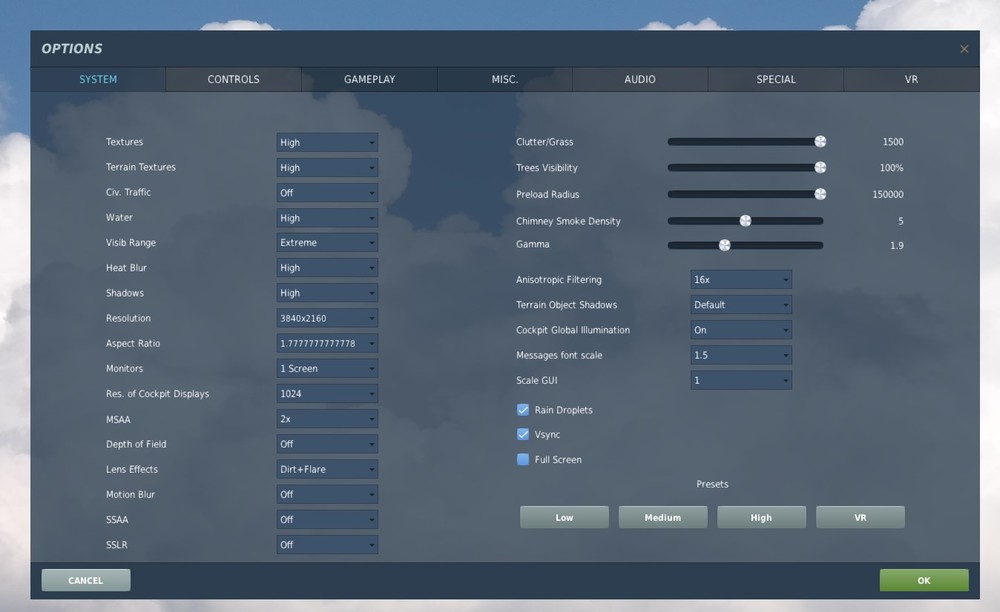1000x612 pixels.
Task: Enable the Full Screen checkbox
Action: tap(523, 459)
